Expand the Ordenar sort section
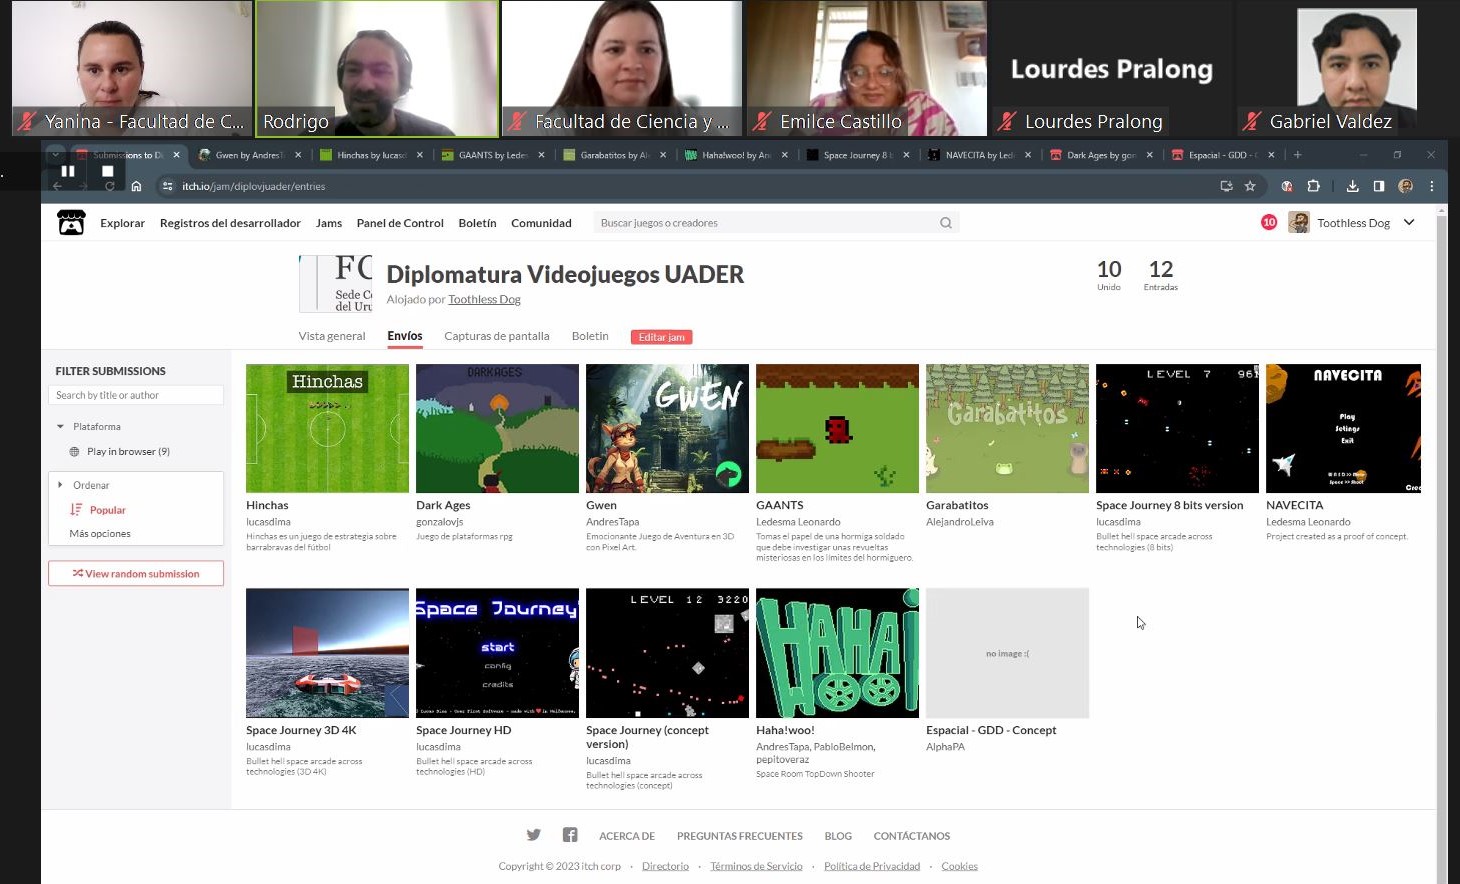 [x=61, y=485]
